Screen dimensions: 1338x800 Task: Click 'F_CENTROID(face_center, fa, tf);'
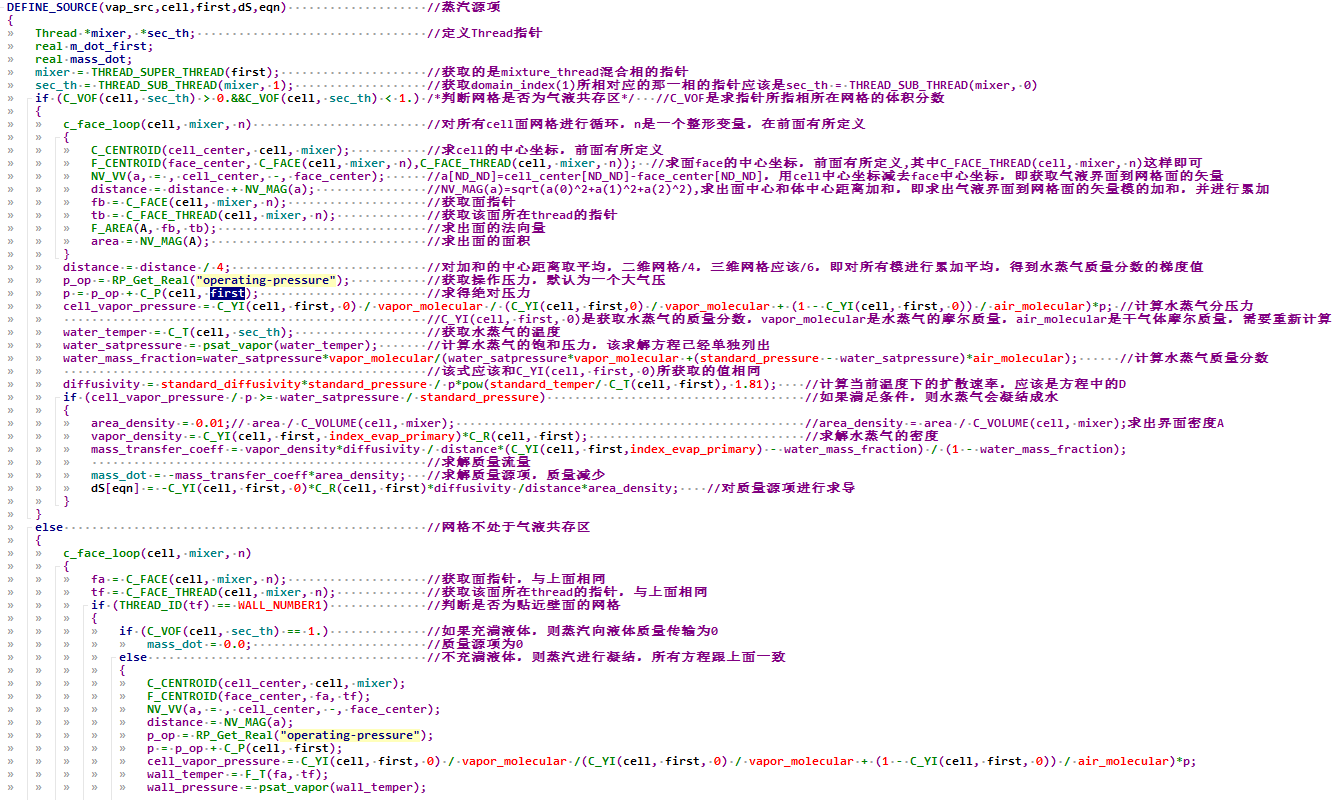point(259,696)
